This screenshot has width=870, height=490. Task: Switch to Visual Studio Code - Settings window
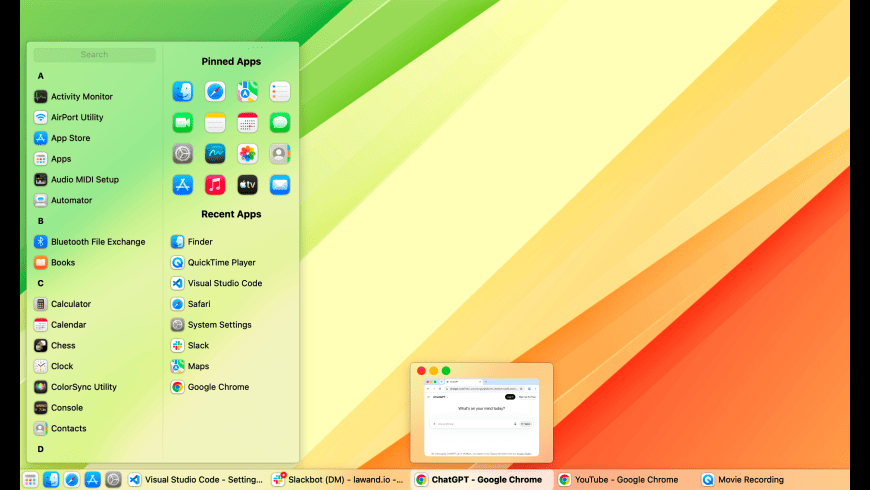pos(196,479)
